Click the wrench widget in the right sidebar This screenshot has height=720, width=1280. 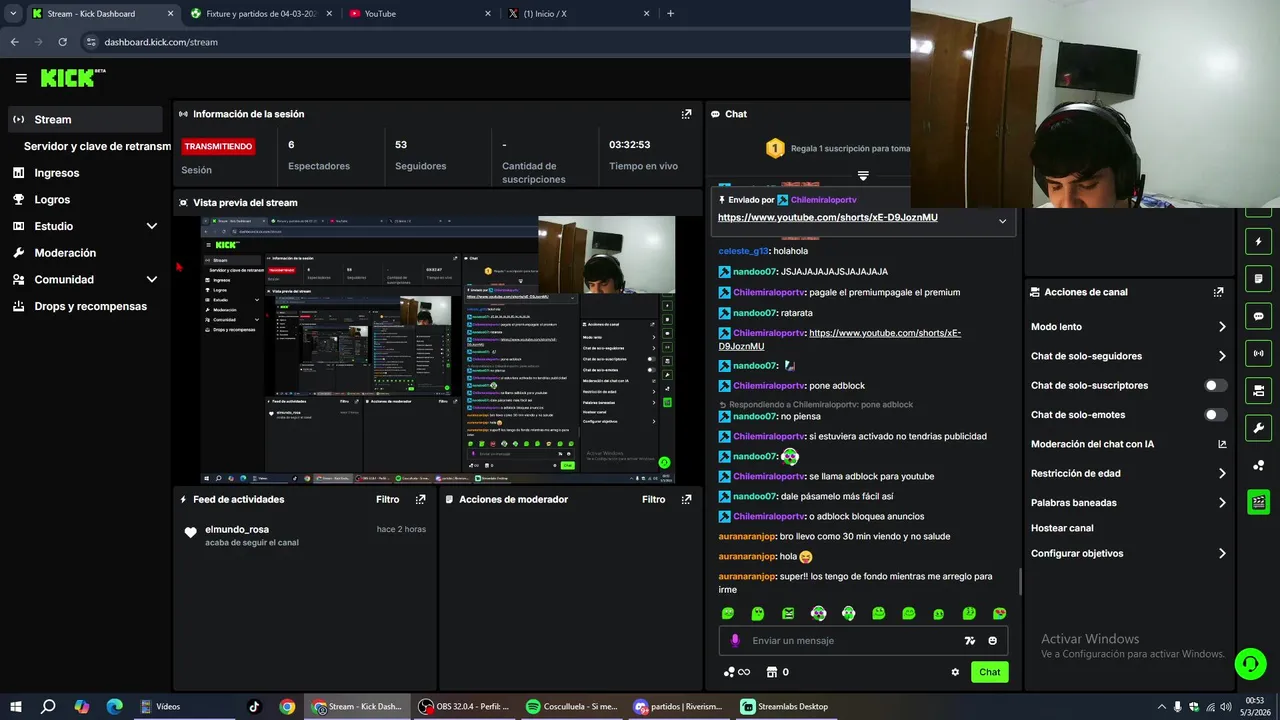coord(1258,428)
